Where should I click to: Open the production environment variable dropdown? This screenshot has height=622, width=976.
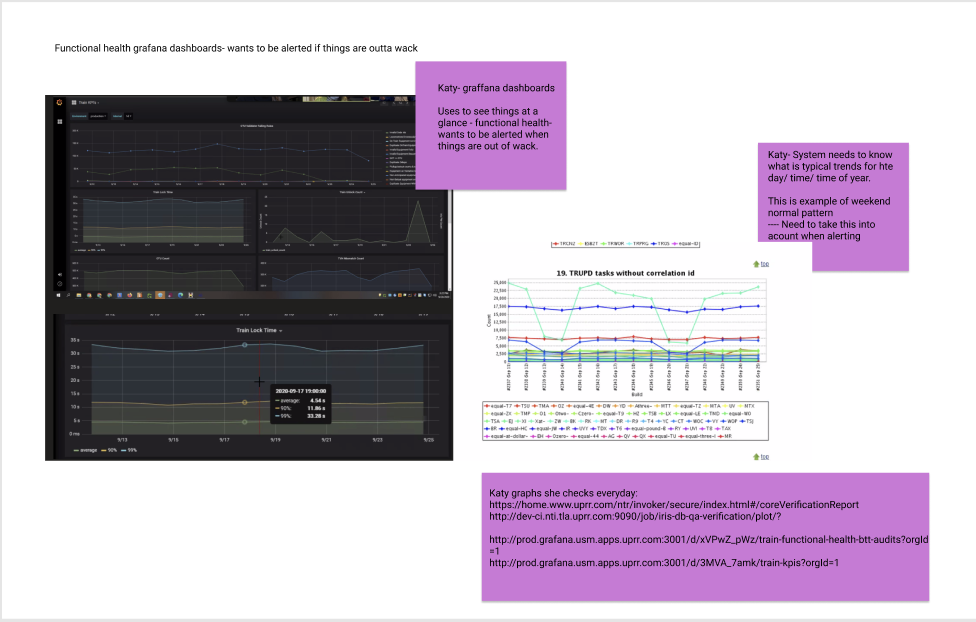98,116
